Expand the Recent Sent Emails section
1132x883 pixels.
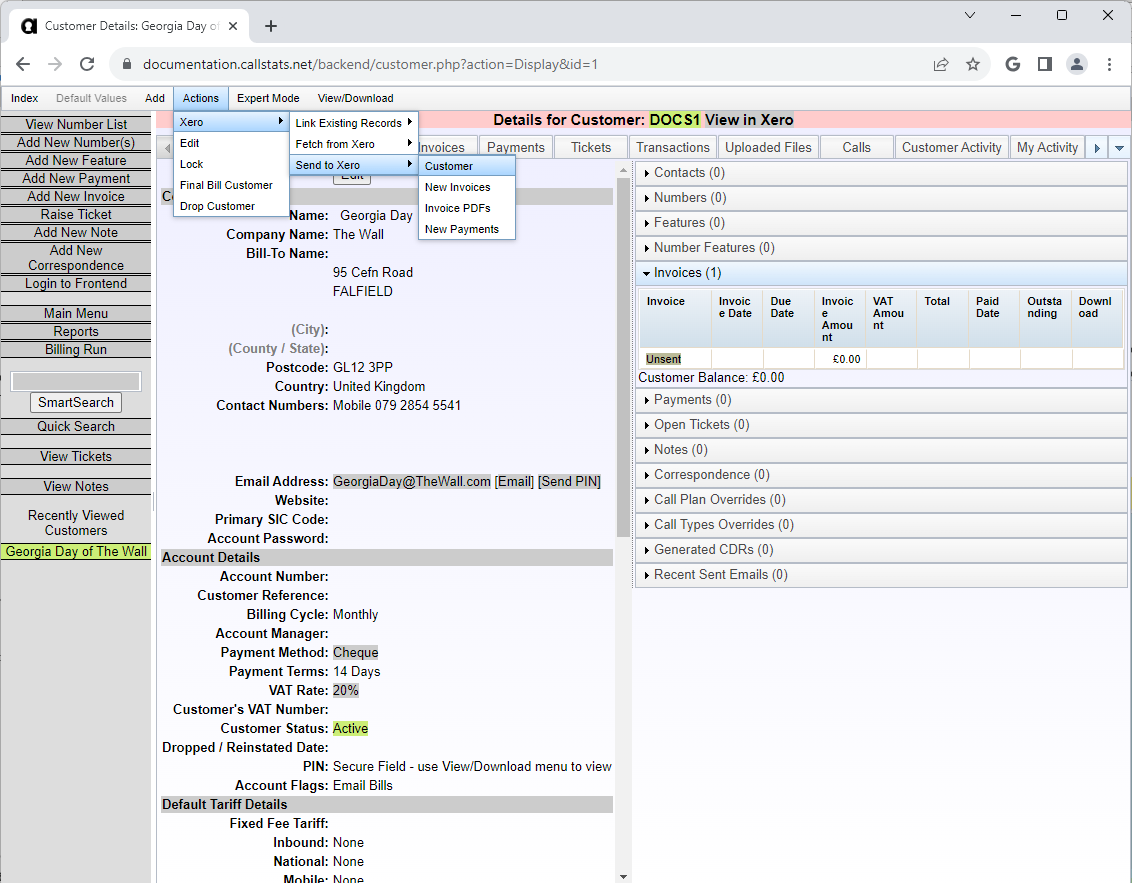pyautogui.click(x=720, y=575)
